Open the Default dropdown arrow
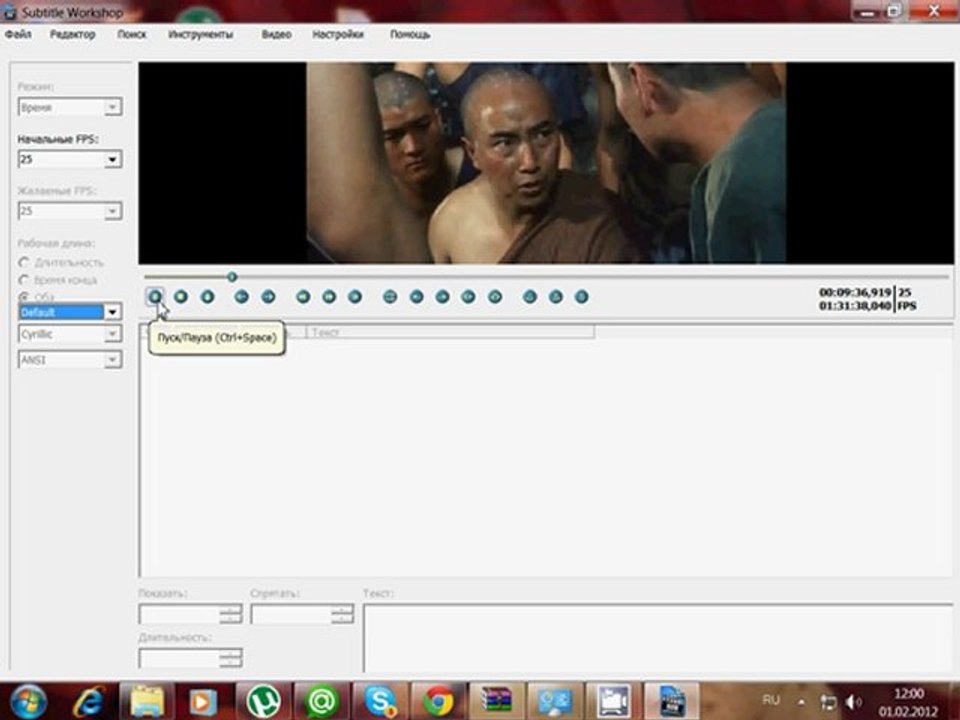Screen dimensions: 960x720 point(112,312)
